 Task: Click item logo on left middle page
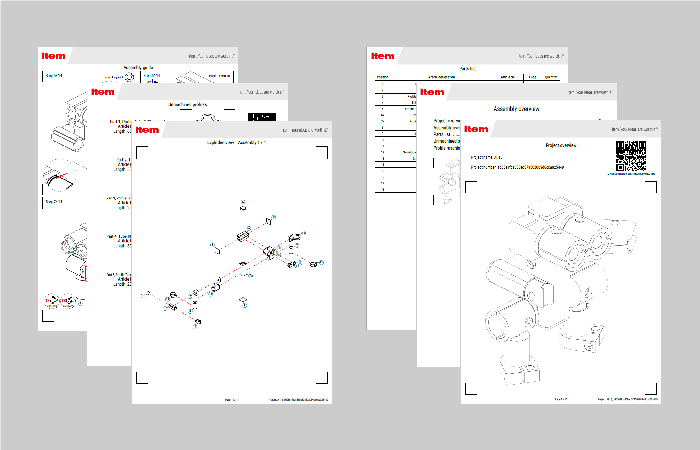pyautogui.click(x=103, y=91)
